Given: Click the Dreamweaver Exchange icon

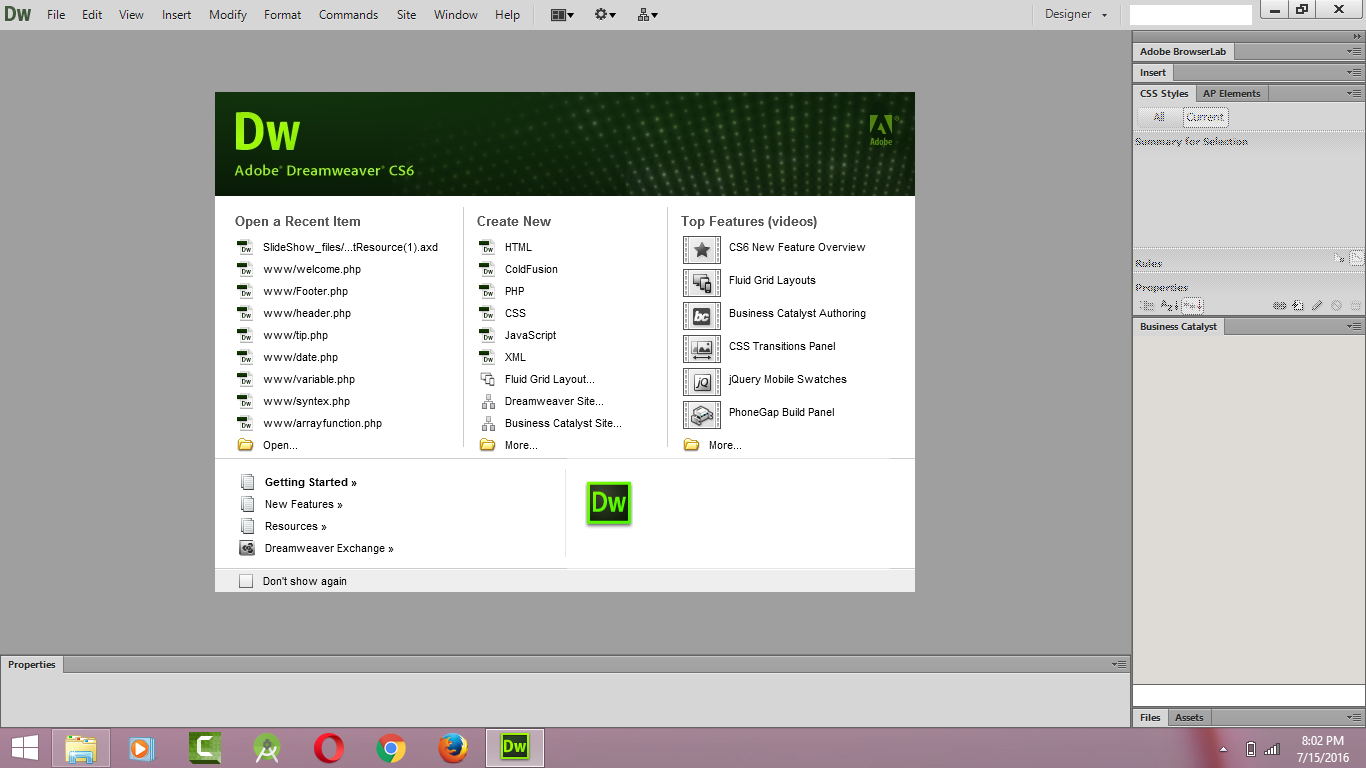Looking at the screenshot, I should pos(247,548).
